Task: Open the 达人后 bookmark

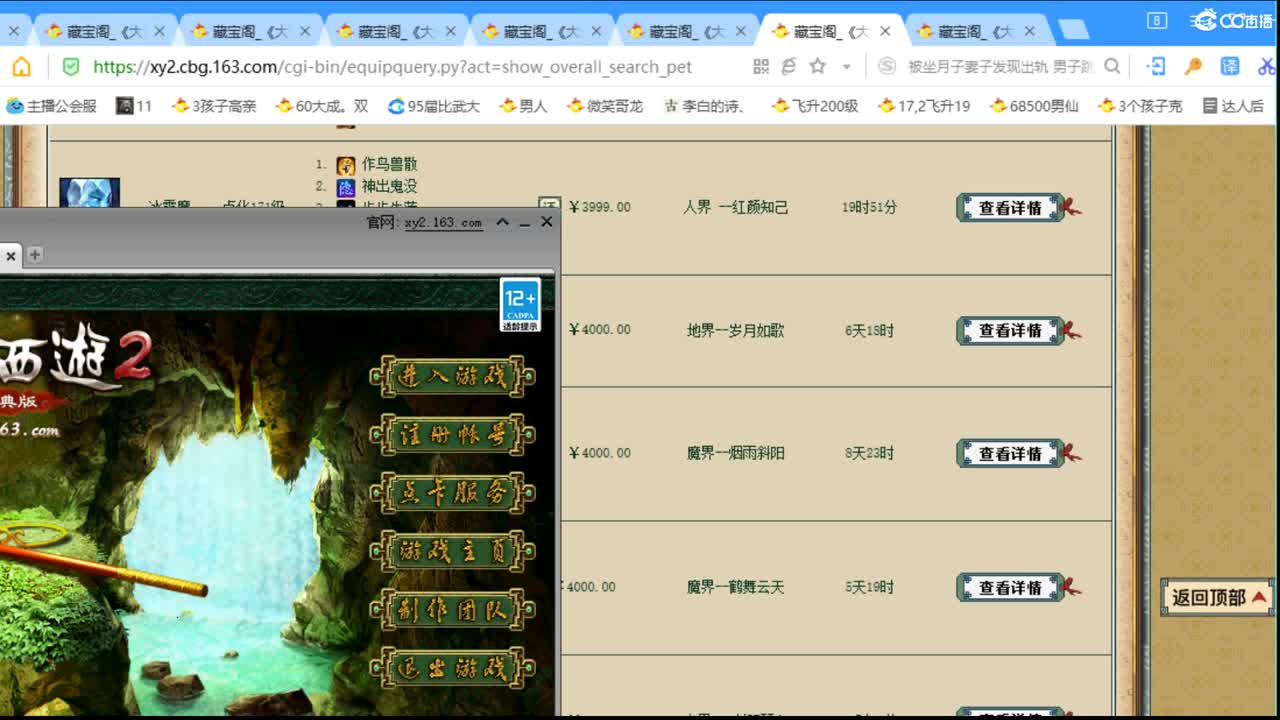Action: pos(1233,105)
